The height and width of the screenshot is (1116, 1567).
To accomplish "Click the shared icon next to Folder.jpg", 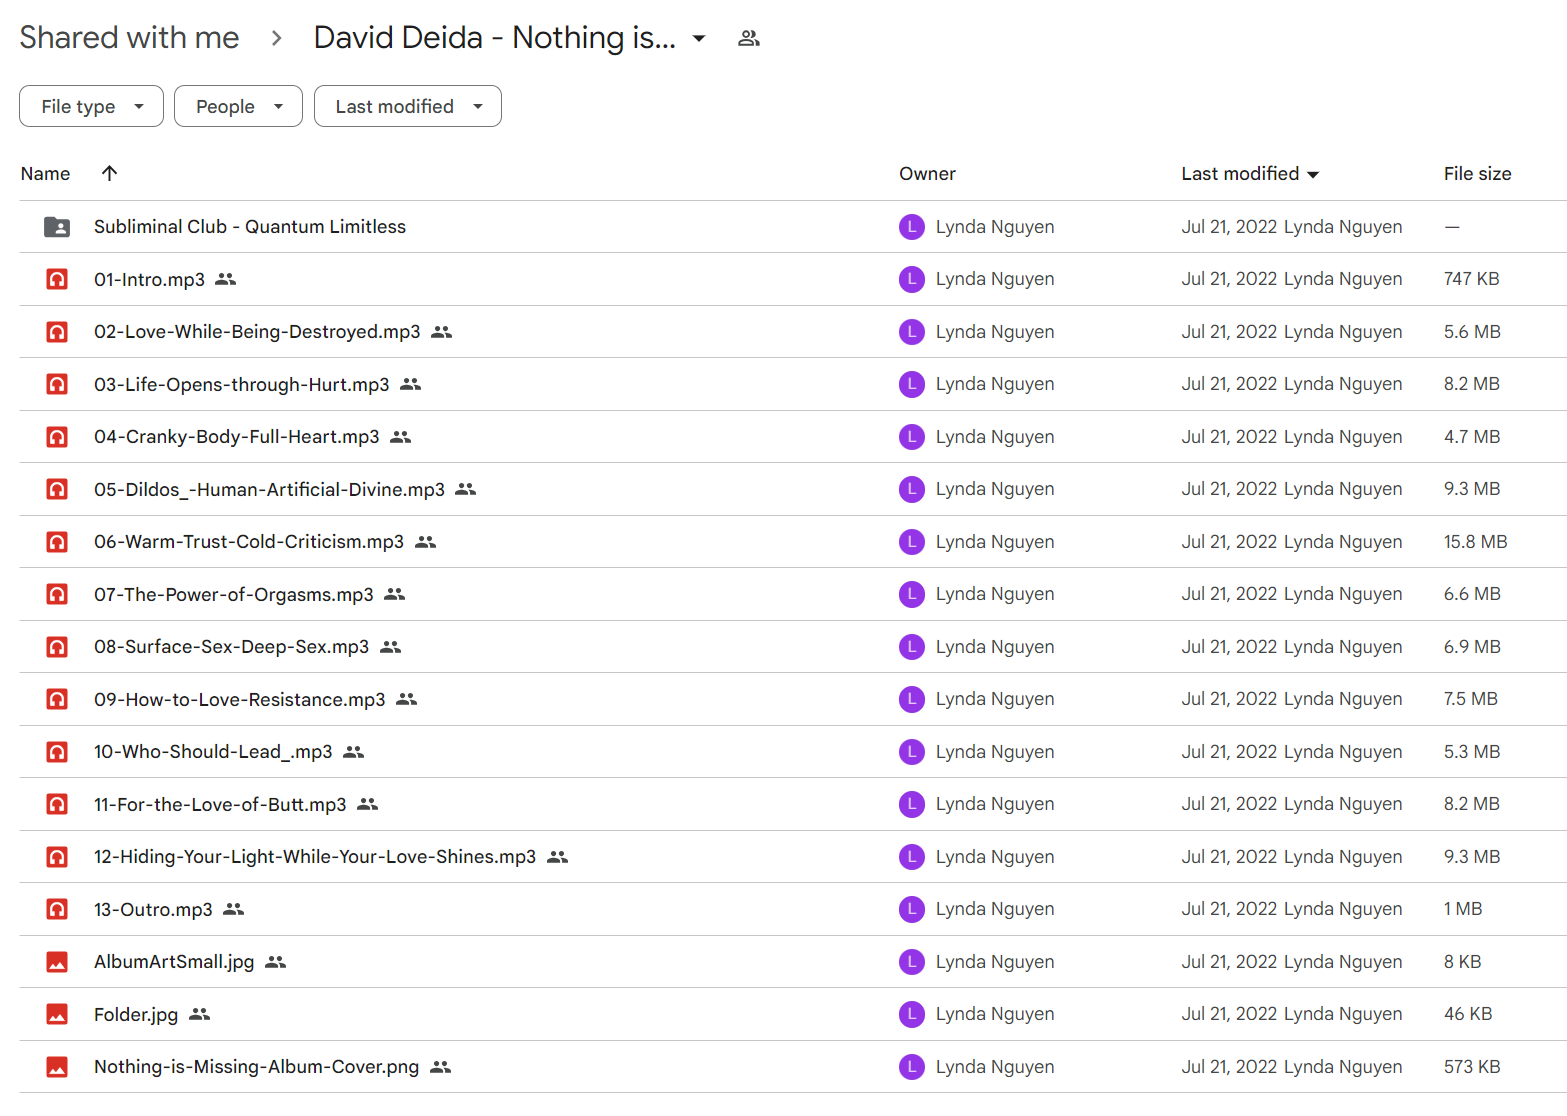I will coord(199,1014).
